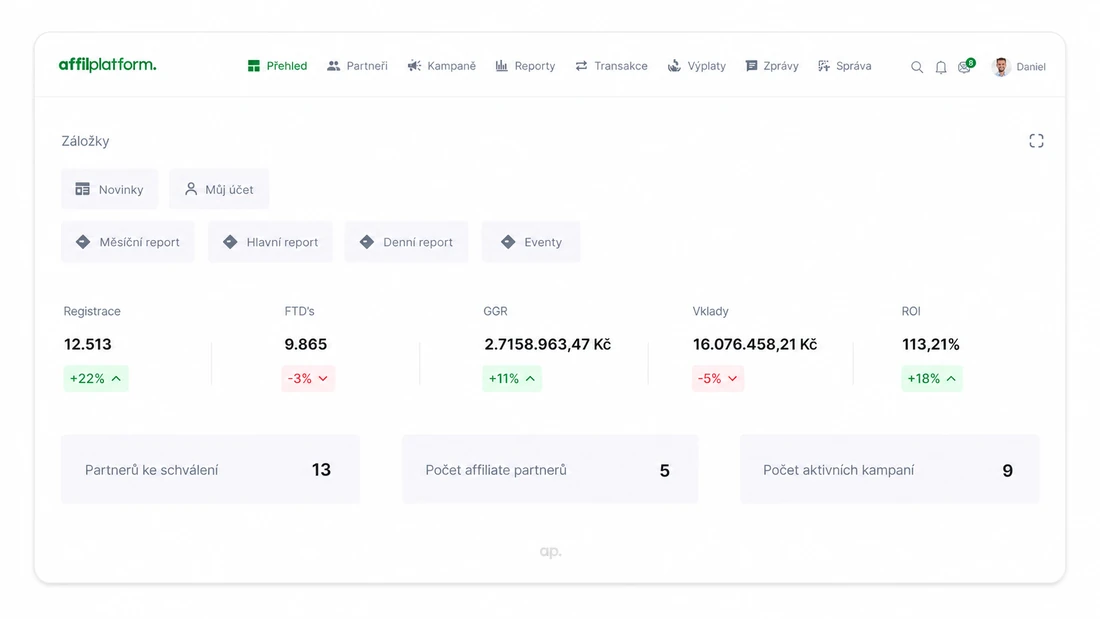
Task: Click the Kampaně megaphone icon
Action: pos(415,66)
